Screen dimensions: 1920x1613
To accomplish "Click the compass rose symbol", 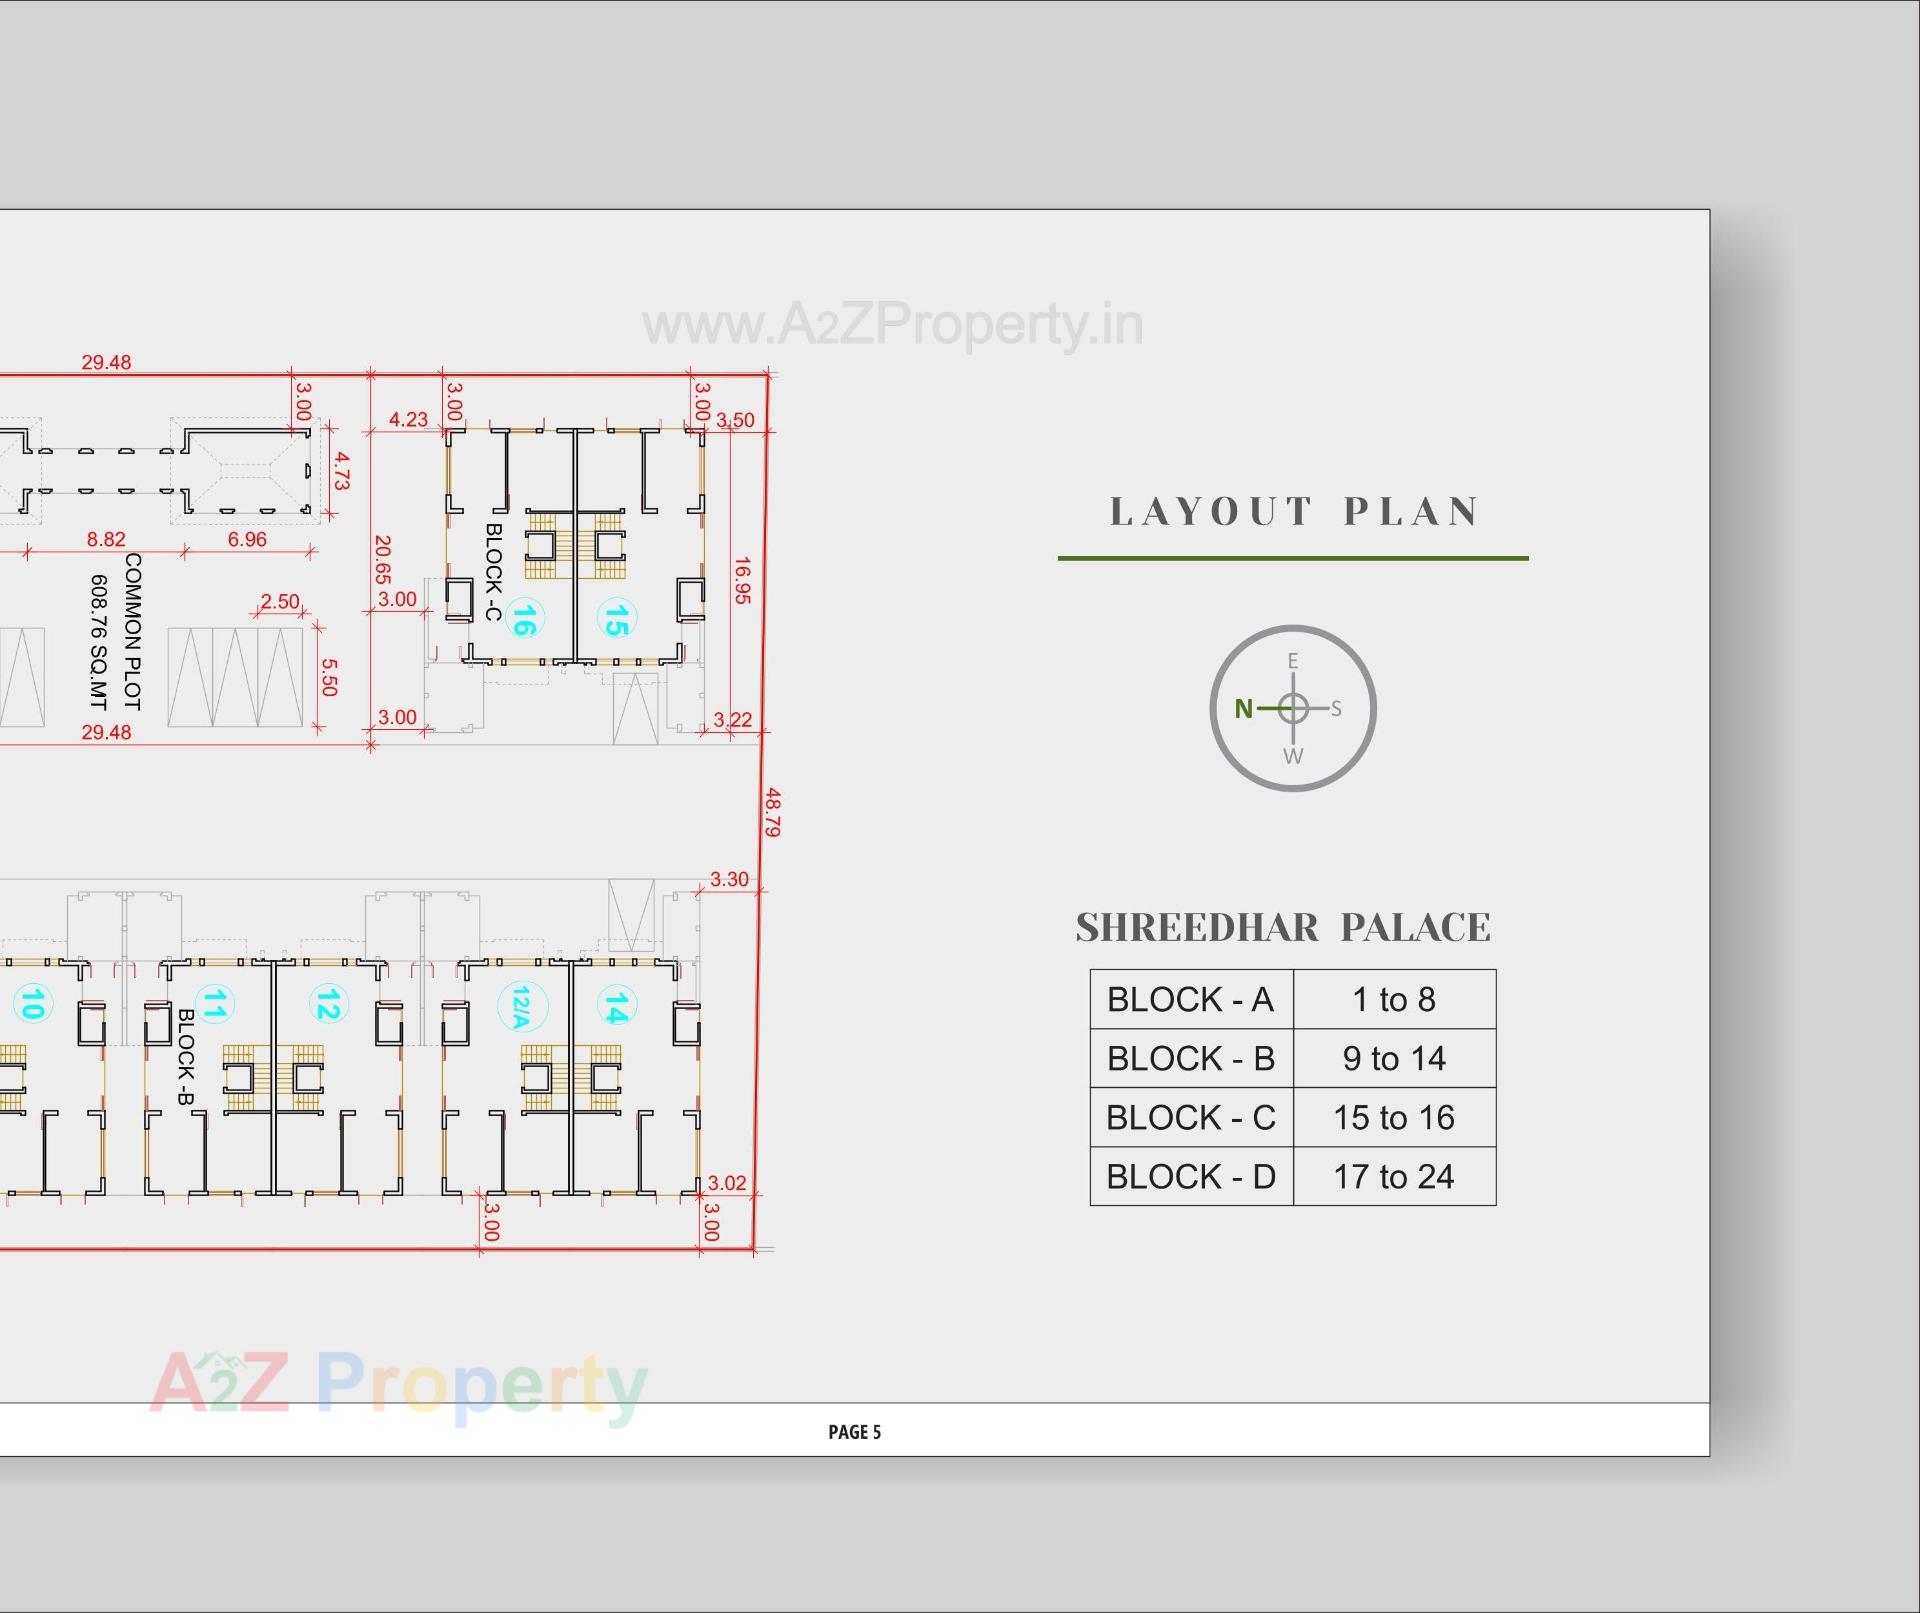I will [1293, 707].
